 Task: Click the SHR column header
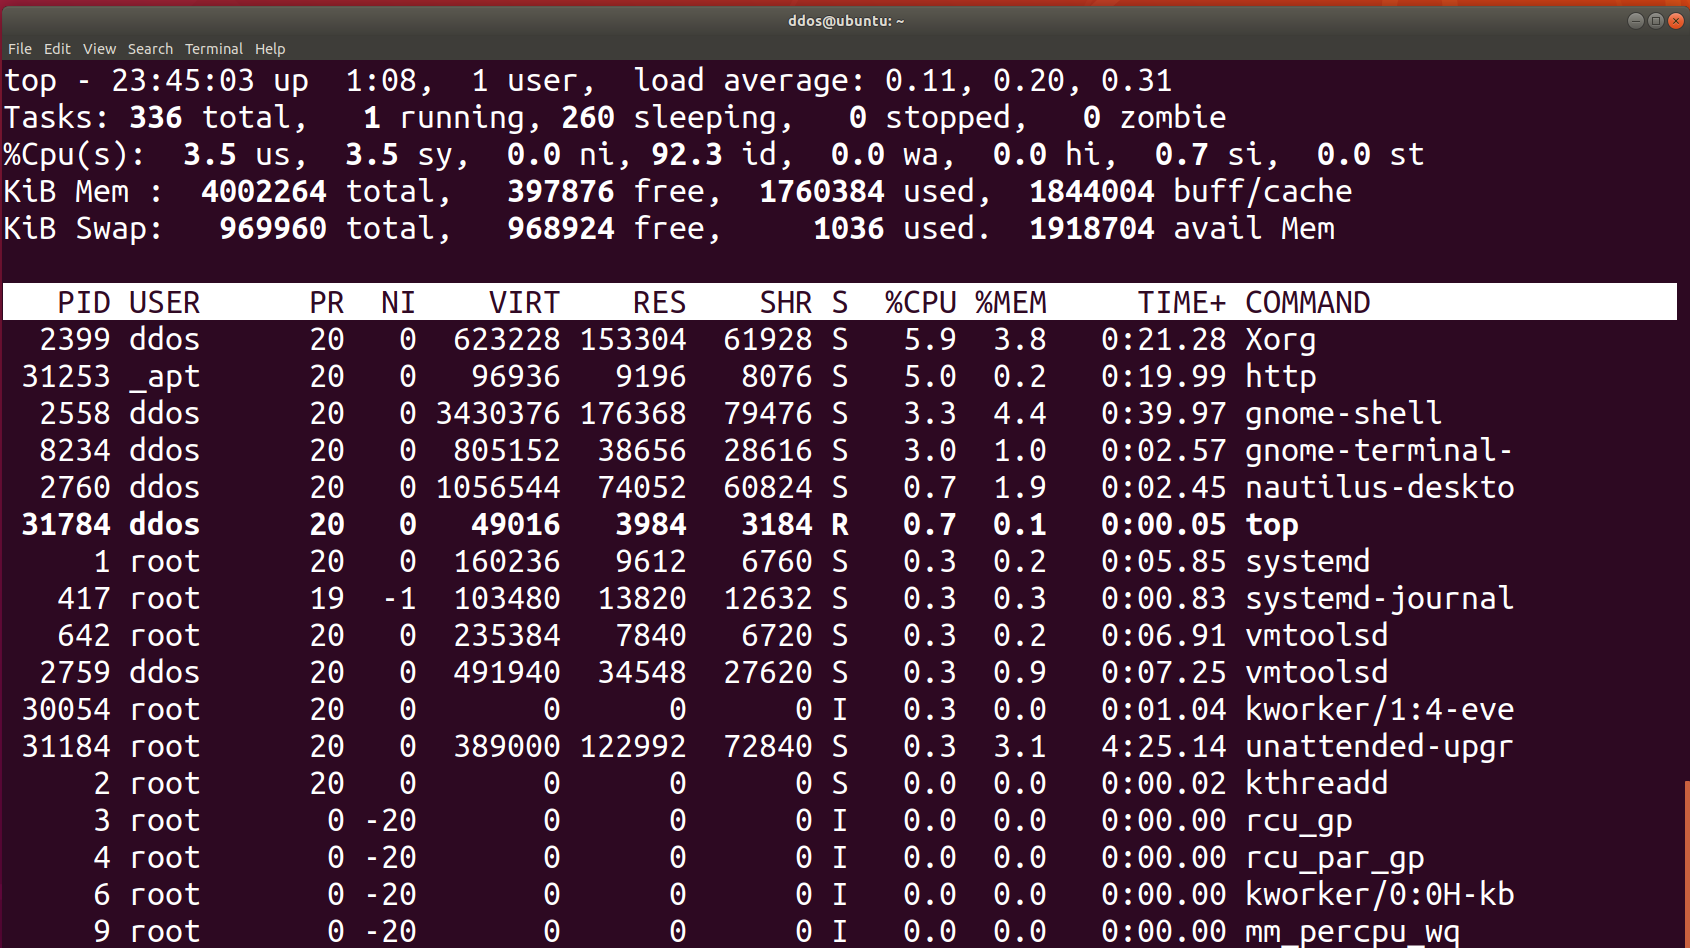786,302
